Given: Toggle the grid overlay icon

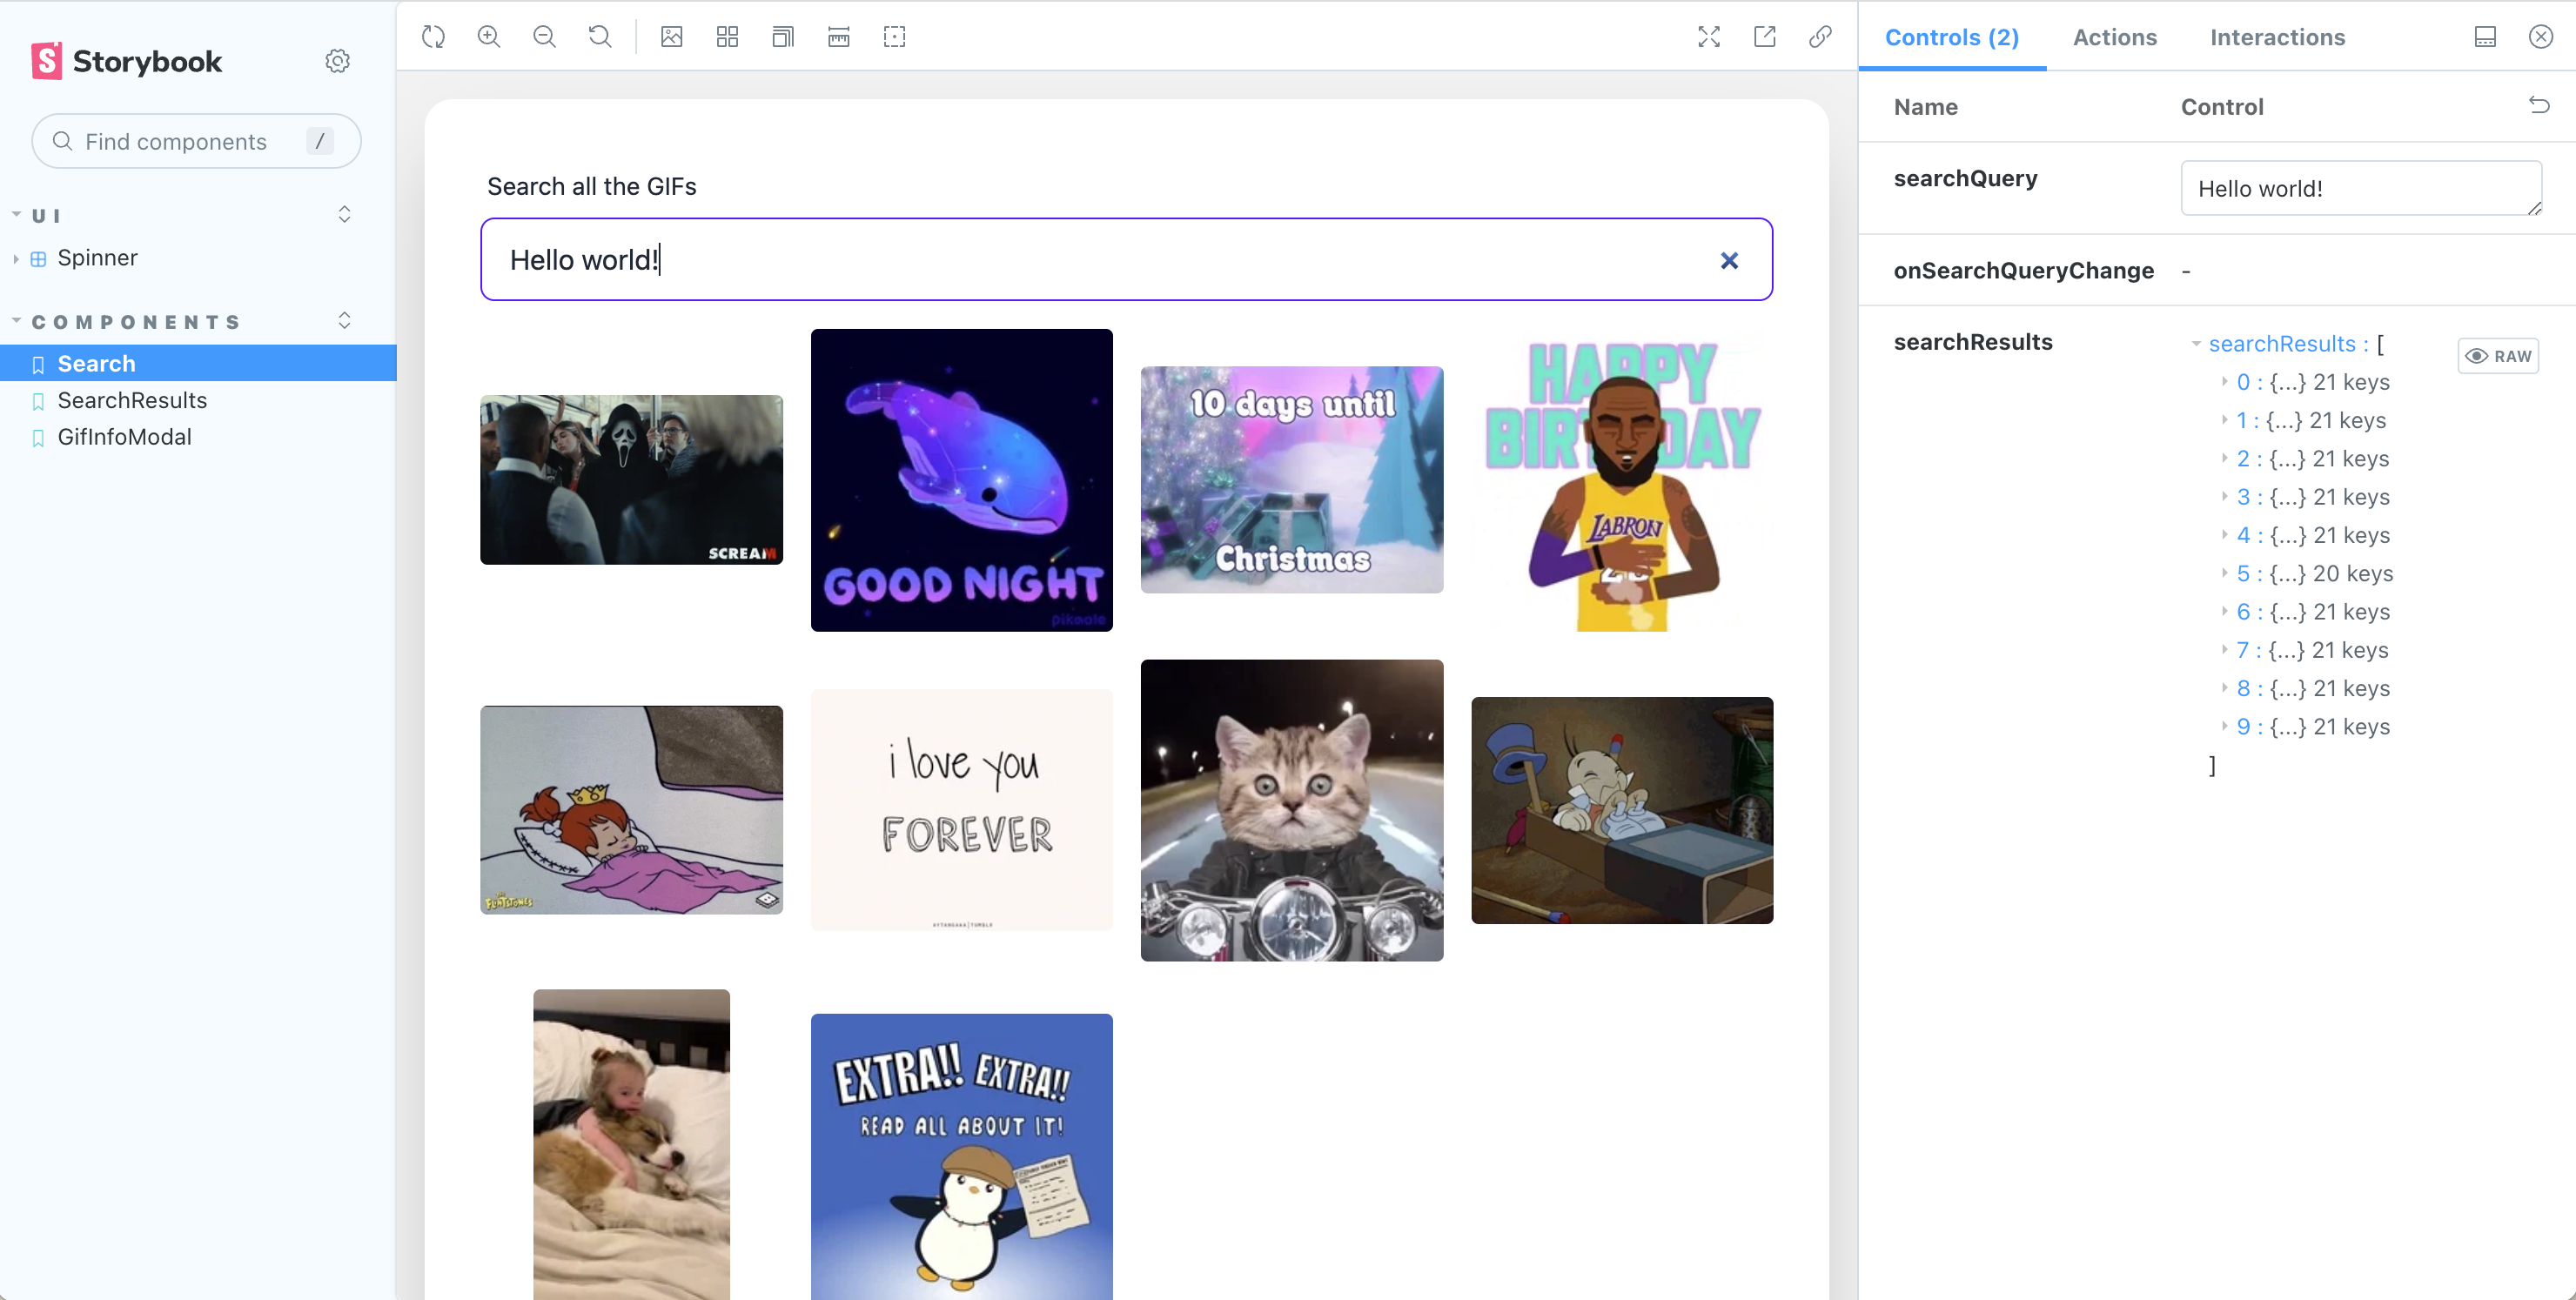Looking at the screenshot, I should (x=727, y=37).
